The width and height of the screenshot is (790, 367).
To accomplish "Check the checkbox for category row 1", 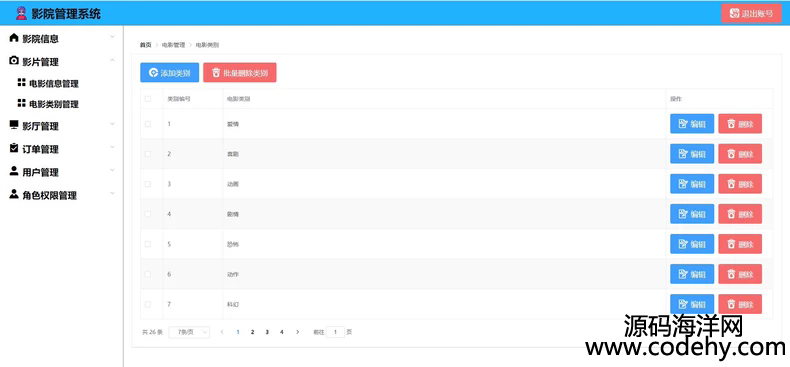I will (148, 124).
